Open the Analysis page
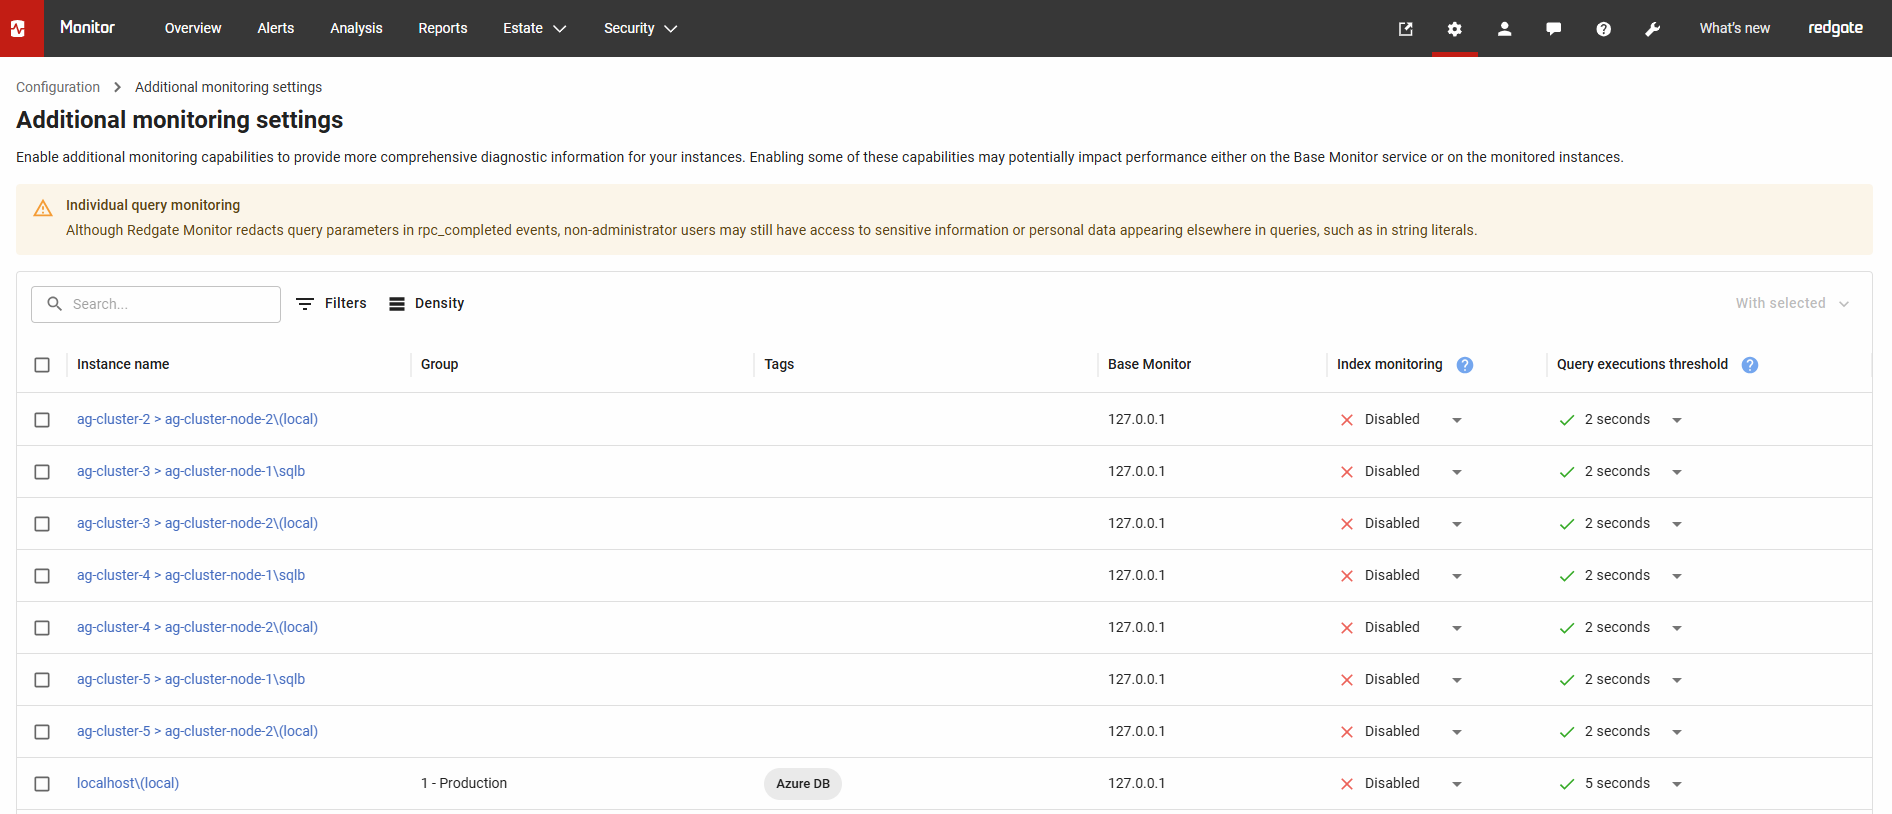Image resolution: width=1892 pixels, height=814 pixels. [356, 29]
